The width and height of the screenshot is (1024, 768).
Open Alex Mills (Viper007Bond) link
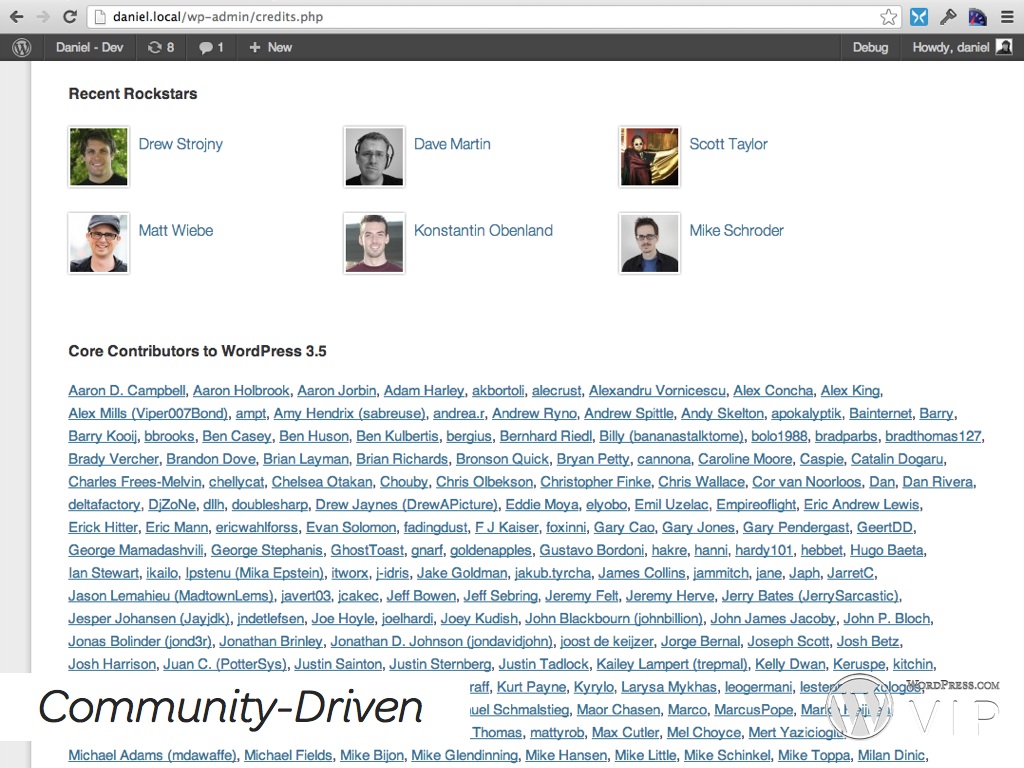click(148, 413)
